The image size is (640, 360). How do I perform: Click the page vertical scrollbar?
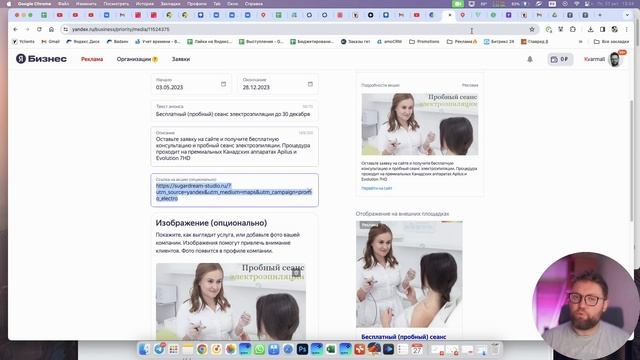click(x=632, y=161)
